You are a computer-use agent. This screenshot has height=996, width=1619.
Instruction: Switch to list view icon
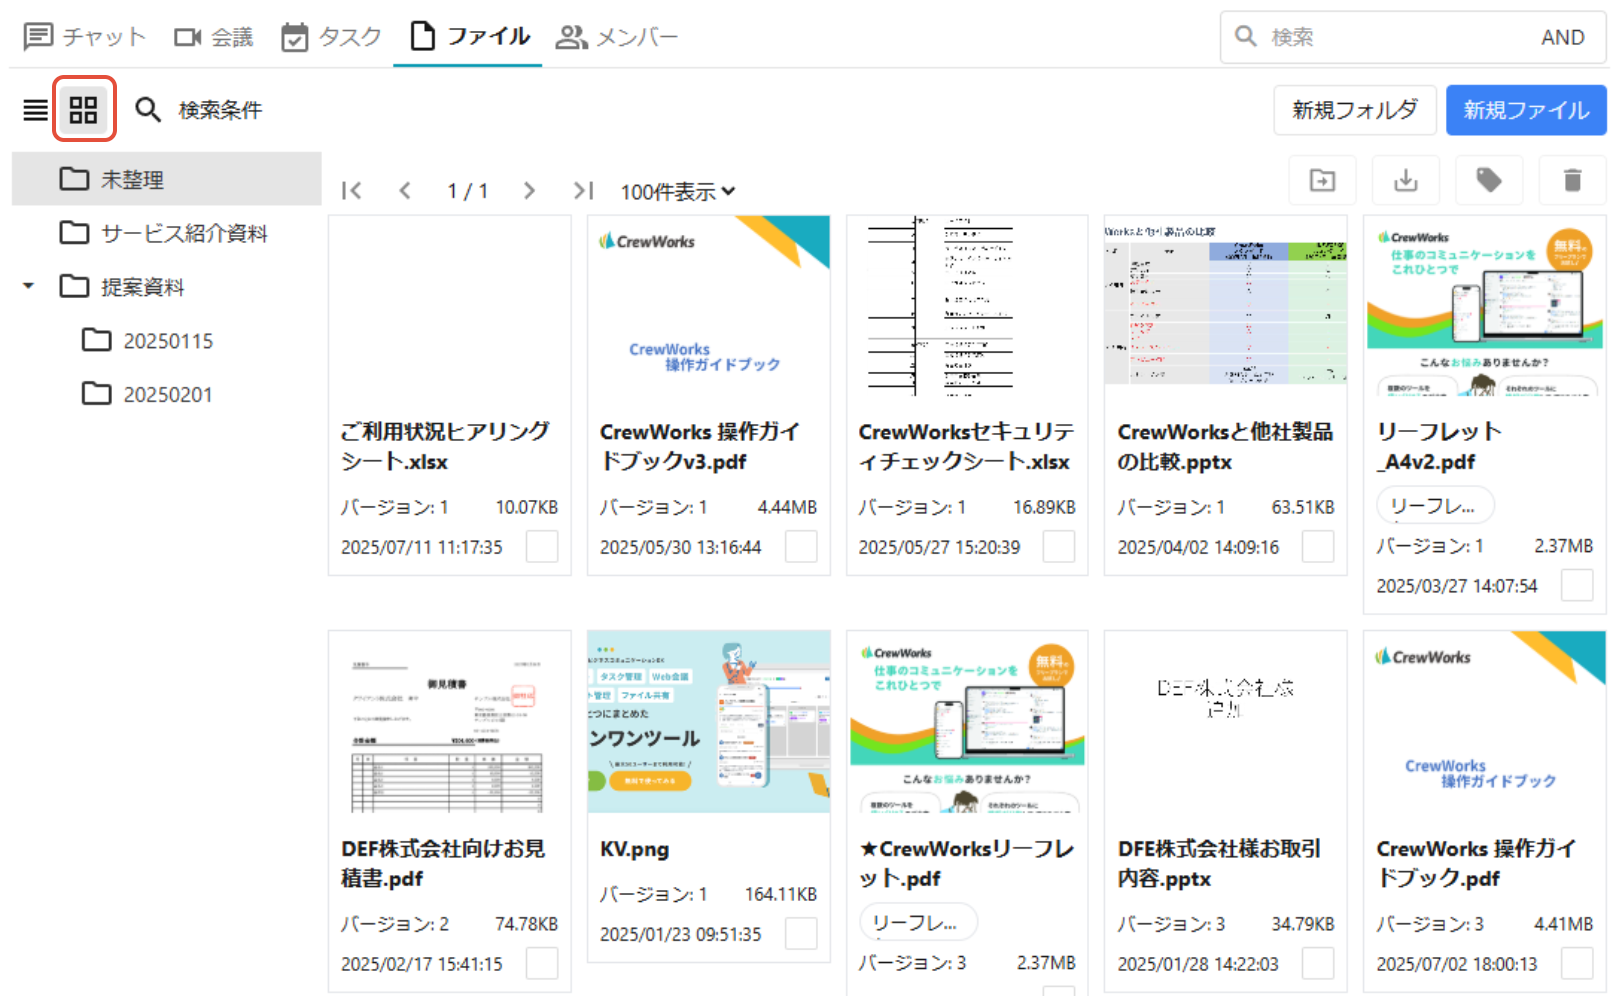pyautogui.click(x=35, y=109)
